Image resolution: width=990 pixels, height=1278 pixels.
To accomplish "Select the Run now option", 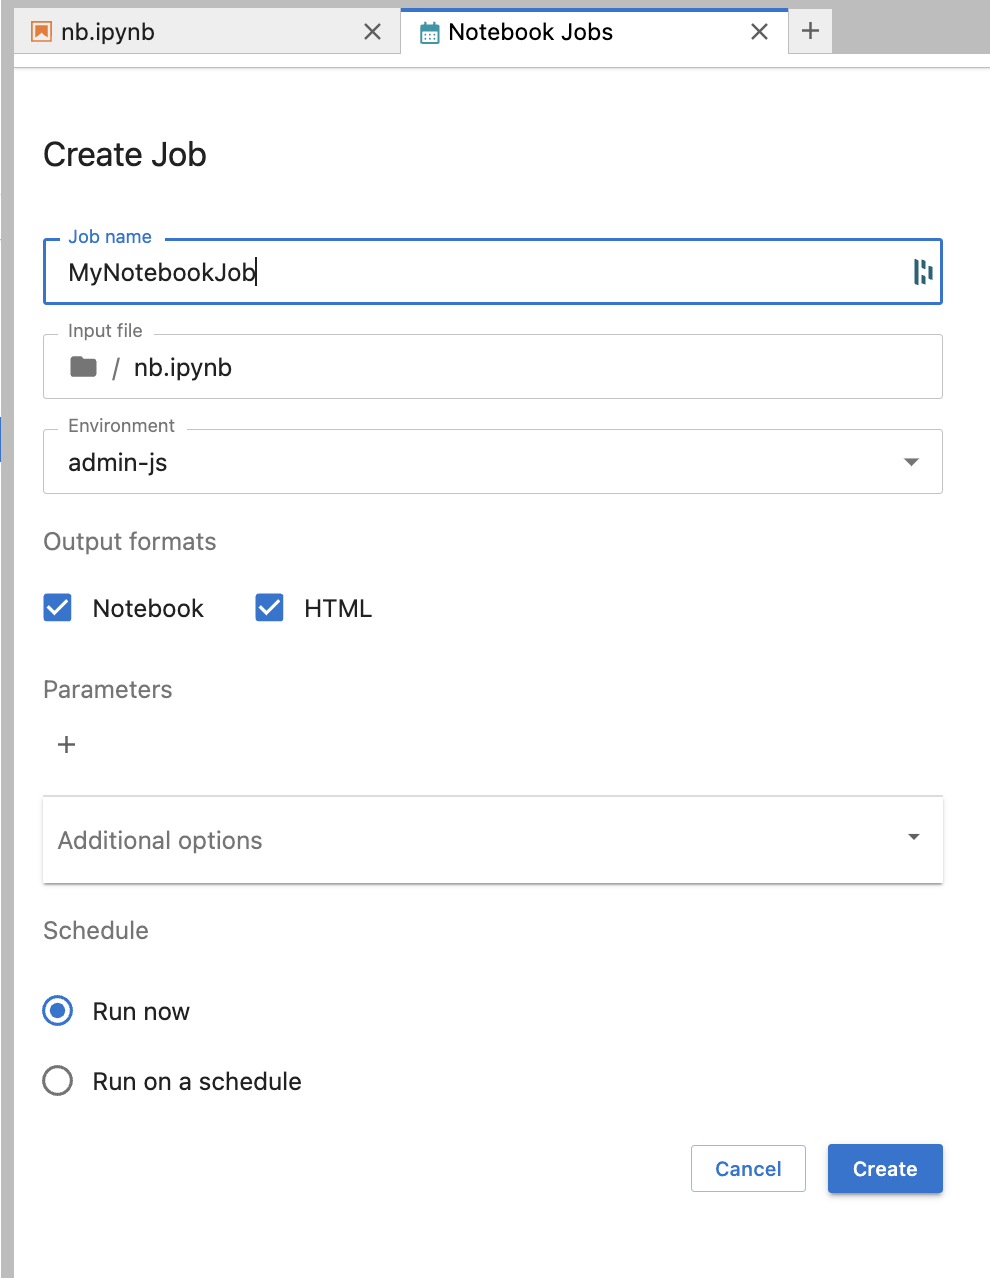I will pos(57,1011).
